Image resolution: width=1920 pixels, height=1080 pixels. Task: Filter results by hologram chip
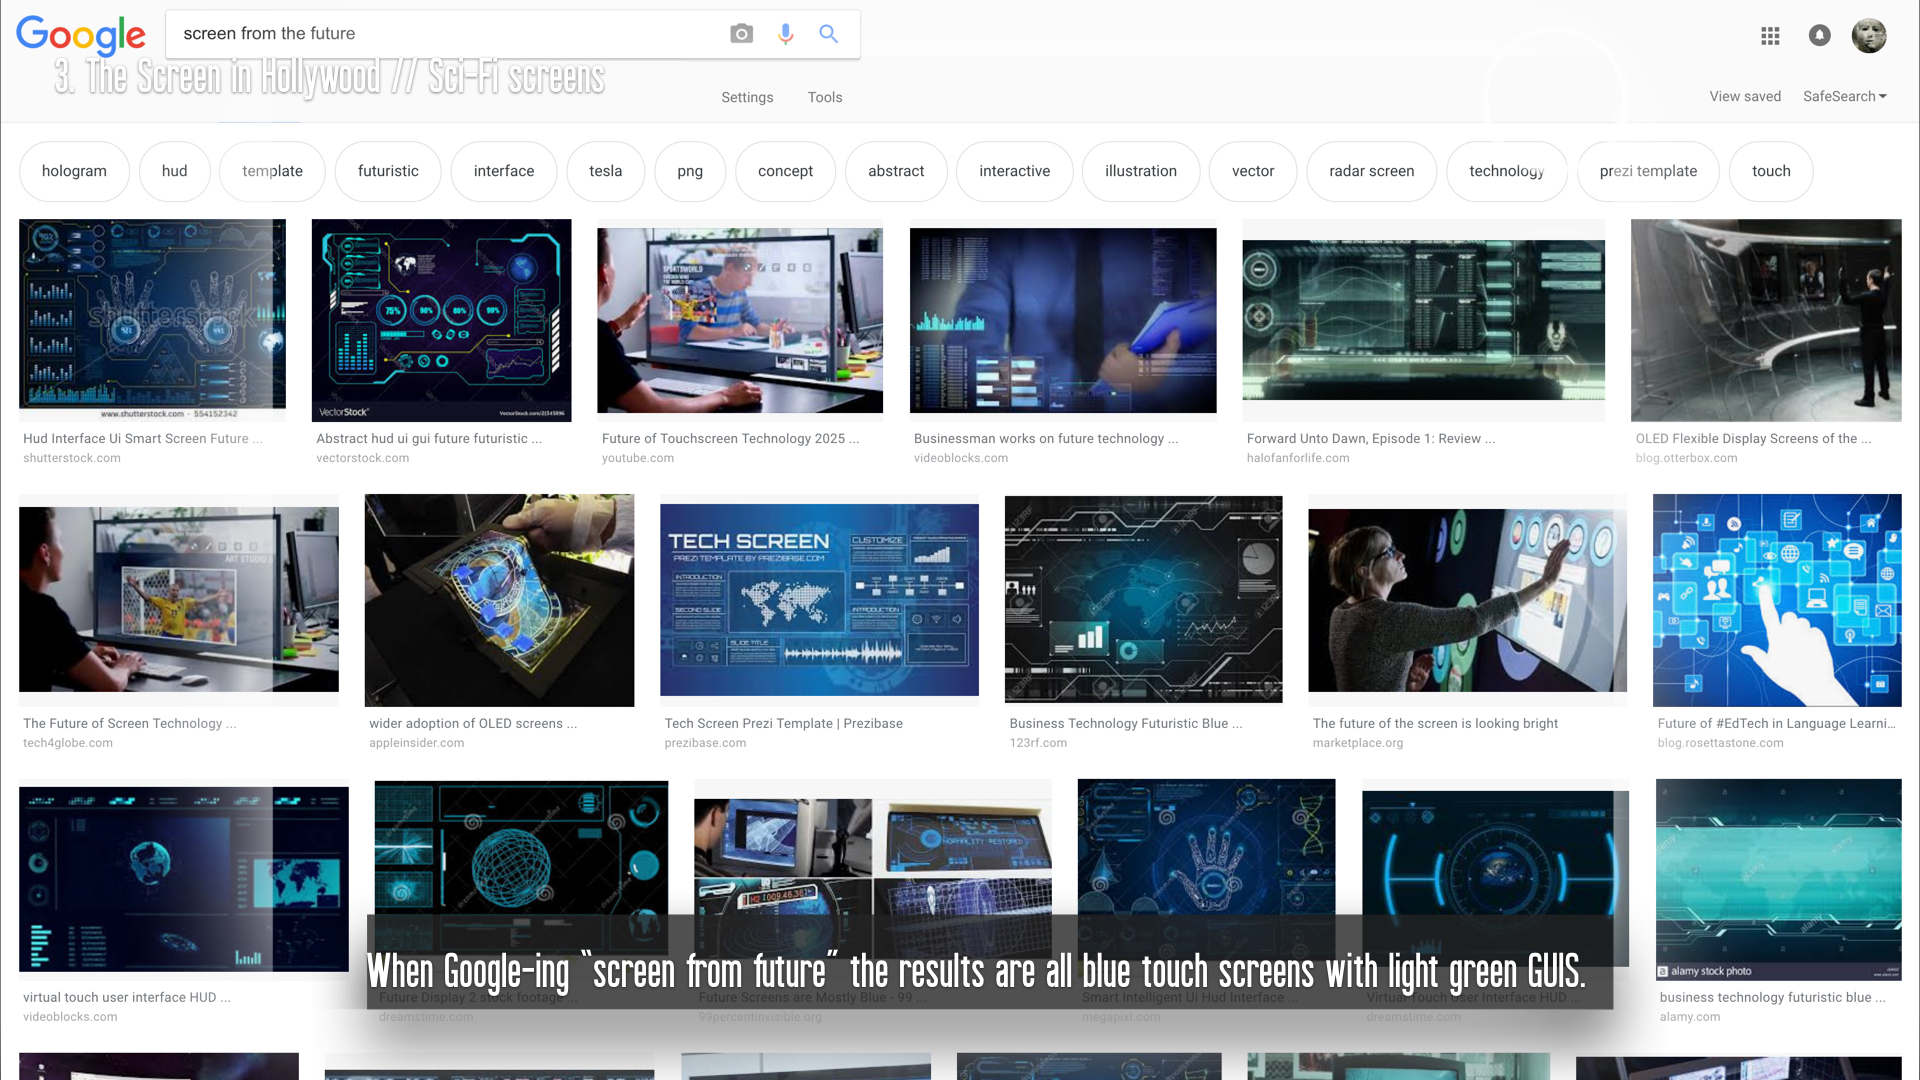click(74, 171)
